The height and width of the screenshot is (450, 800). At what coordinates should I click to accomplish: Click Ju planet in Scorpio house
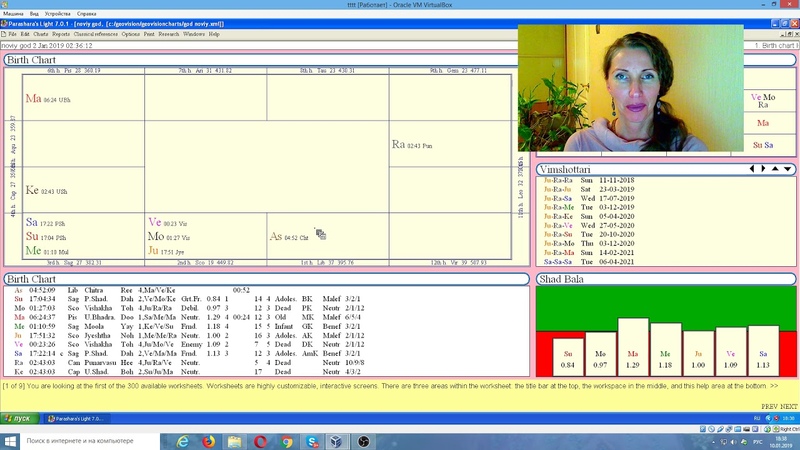tap(153, 251)
